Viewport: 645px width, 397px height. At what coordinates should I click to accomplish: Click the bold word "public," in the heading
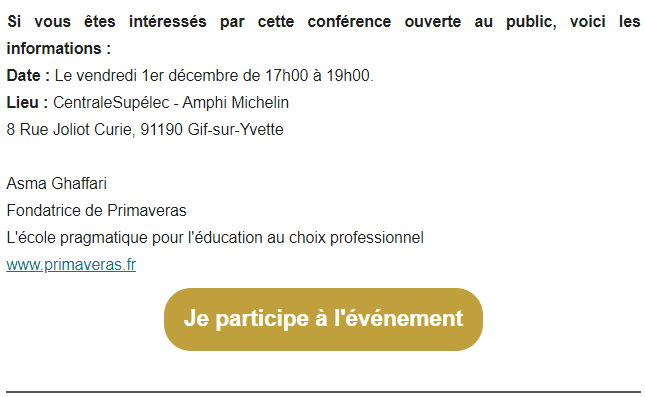pyautogui.click(x=531, y=21)
